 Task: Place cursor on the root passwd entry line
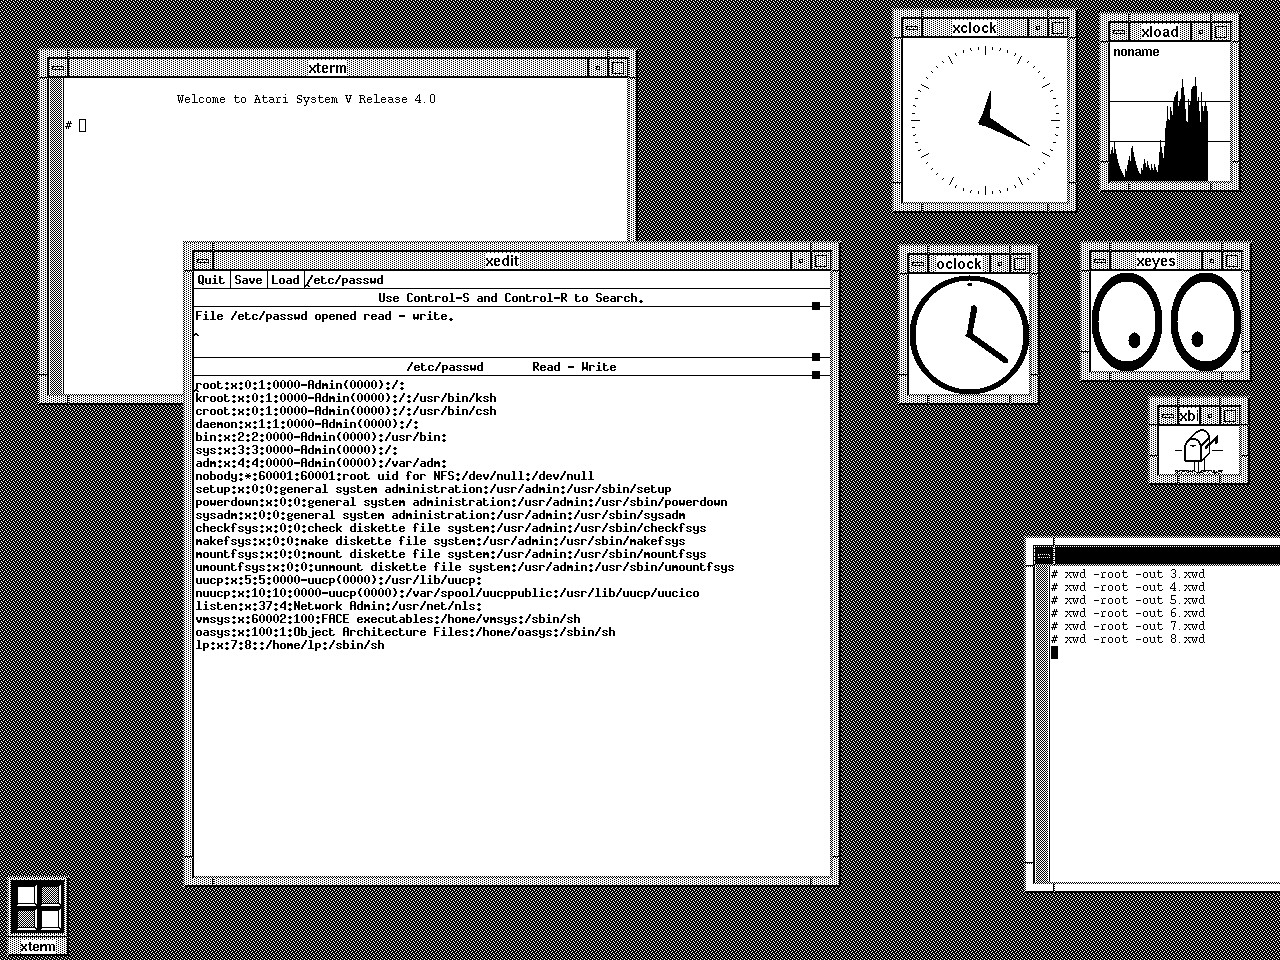(300, 384)
